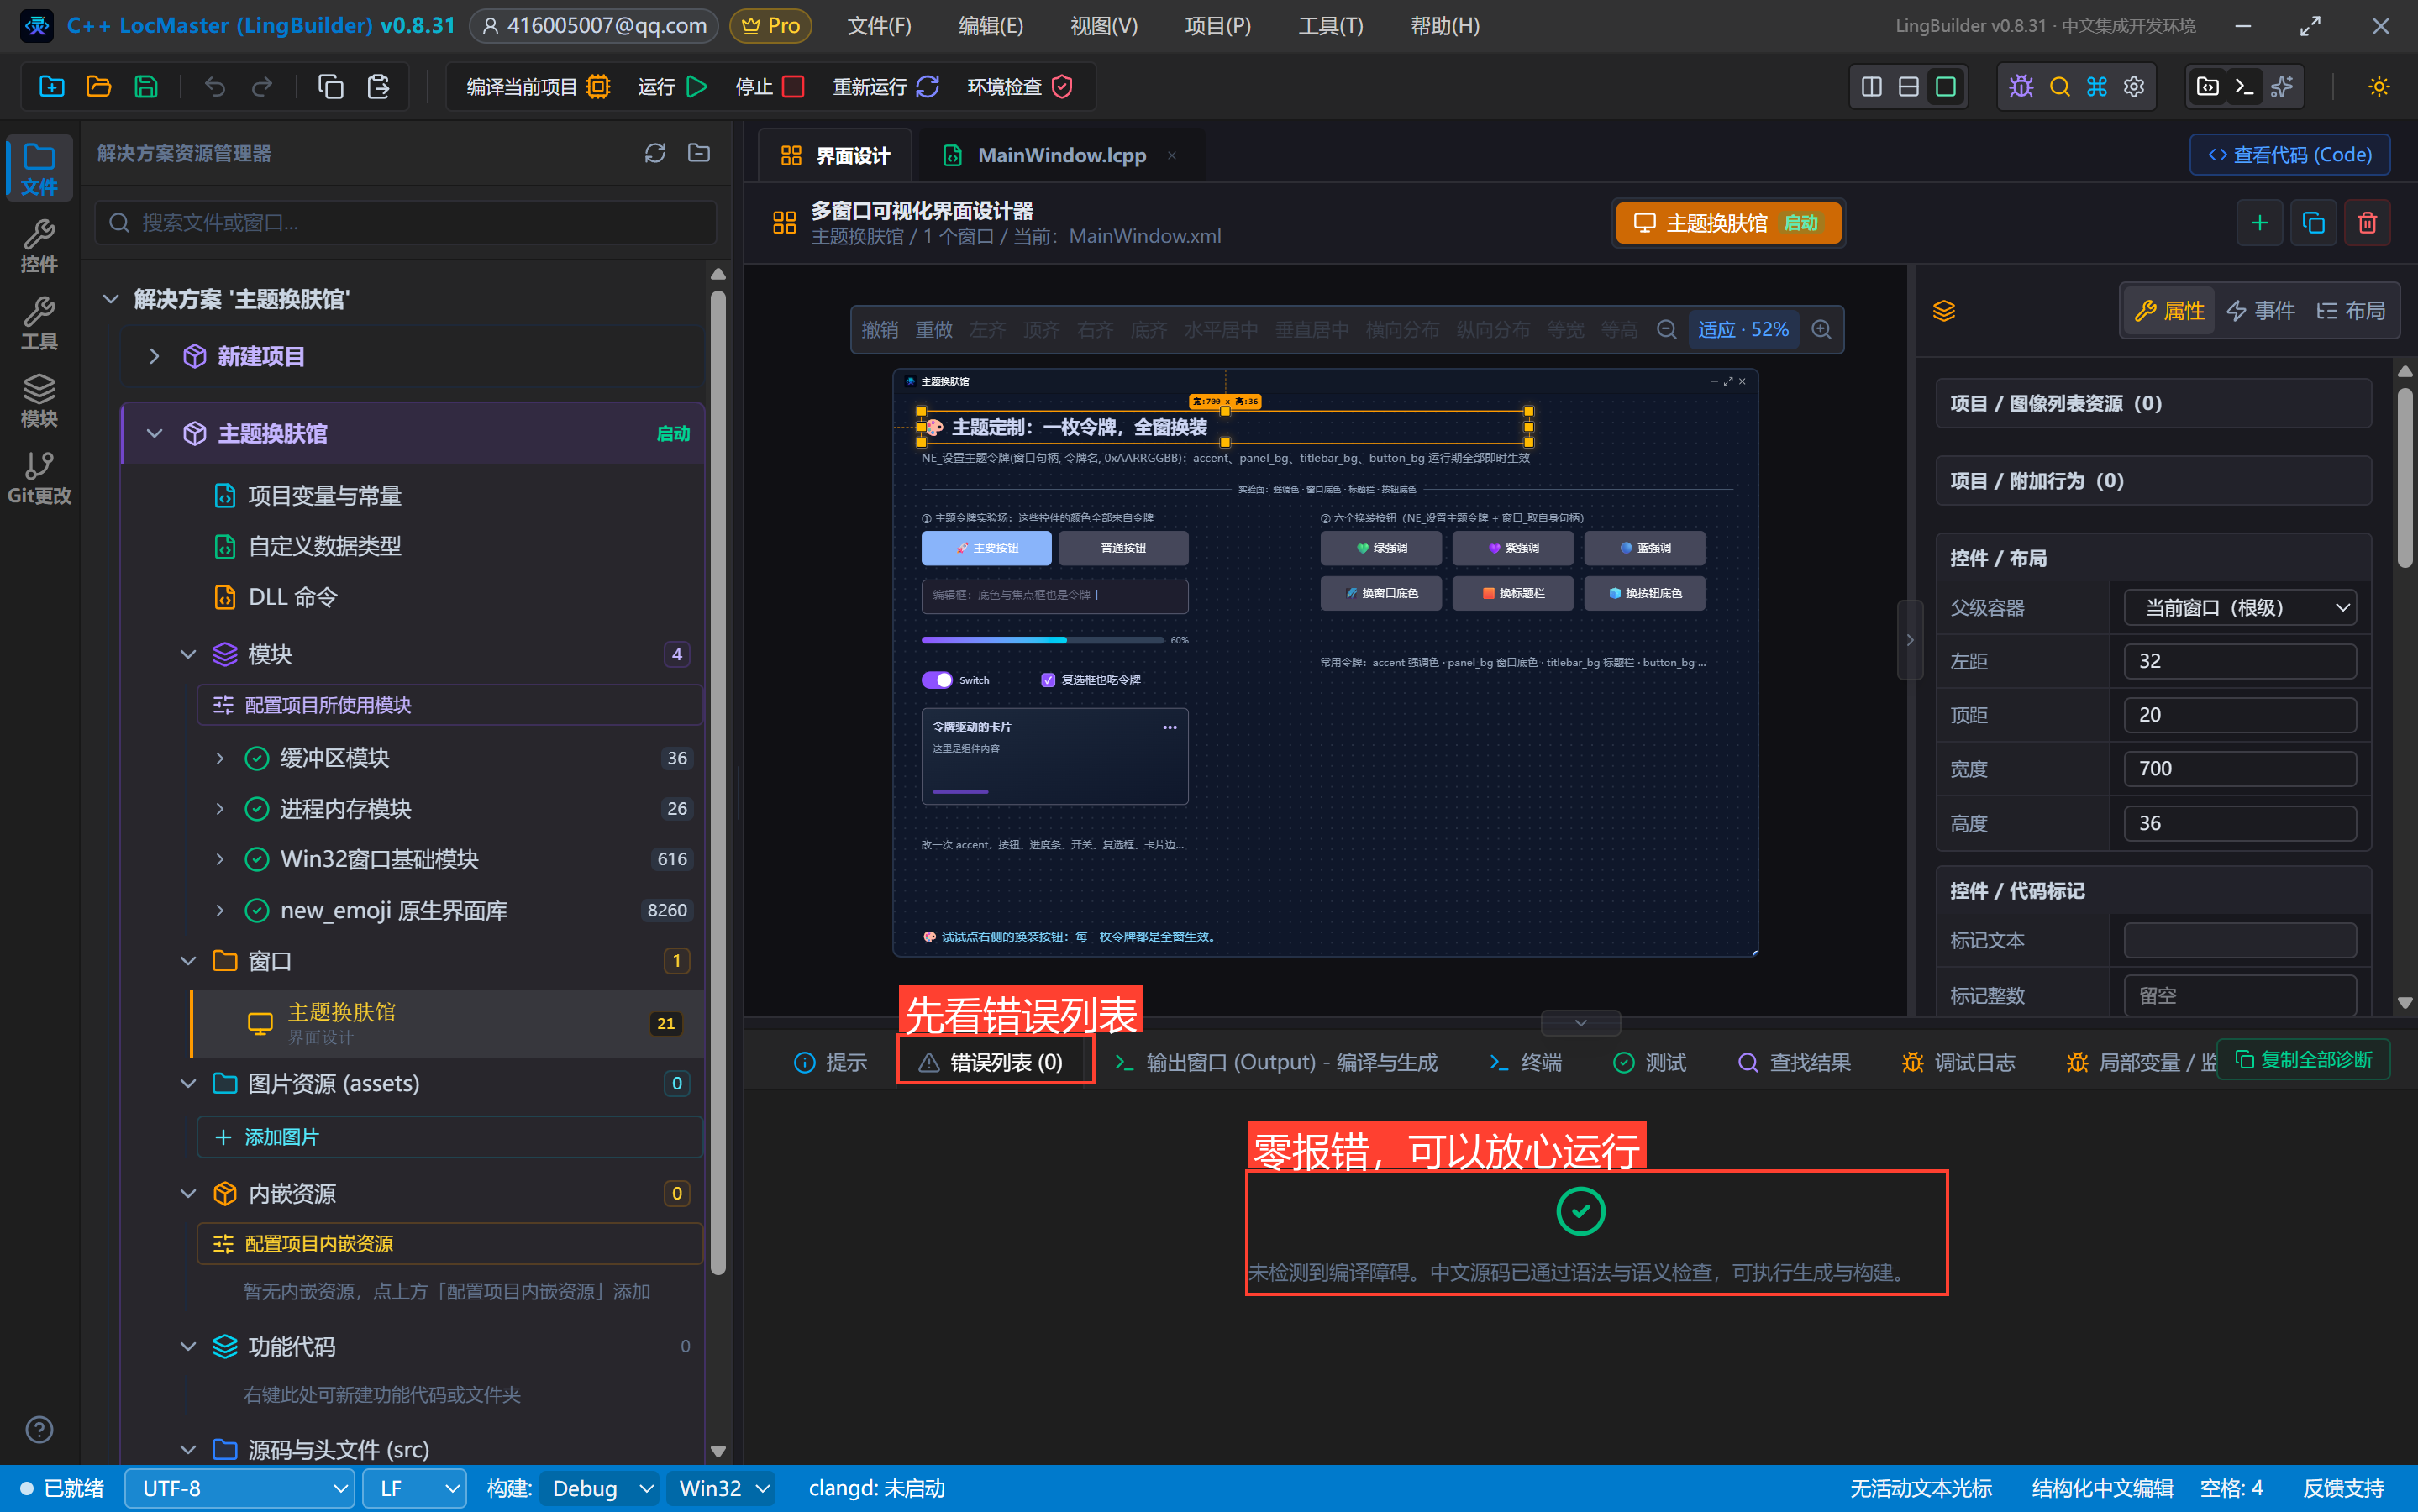Viewport: 2418px width, 1512px height.
Task: Add a new window with the plus icon
Action: pos(2259,222)
